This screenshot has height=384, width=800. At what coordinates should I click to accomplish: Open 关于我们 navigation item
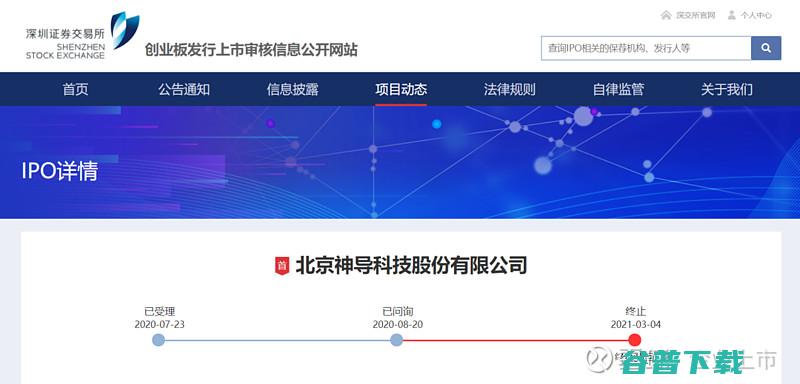click(x=727, y=89)
